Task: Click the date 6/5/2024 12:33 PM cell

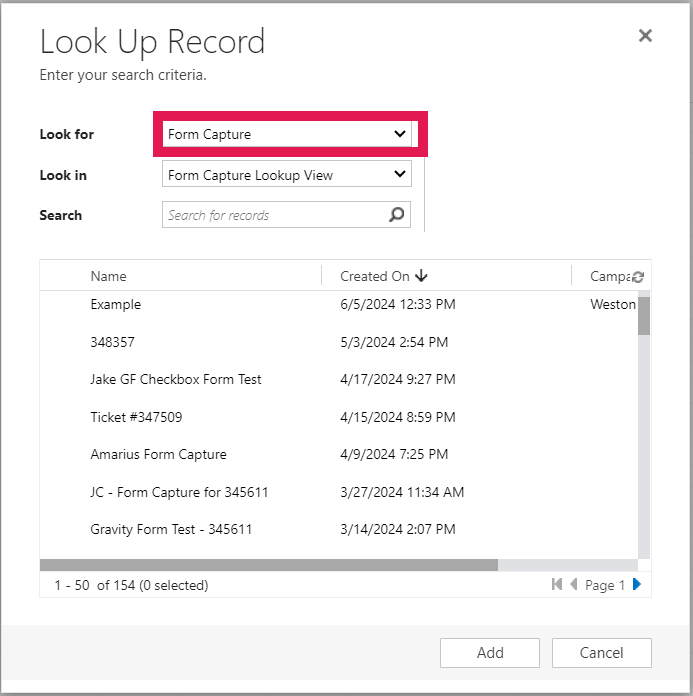Action: pyautogui.click(x=398, y=304)
